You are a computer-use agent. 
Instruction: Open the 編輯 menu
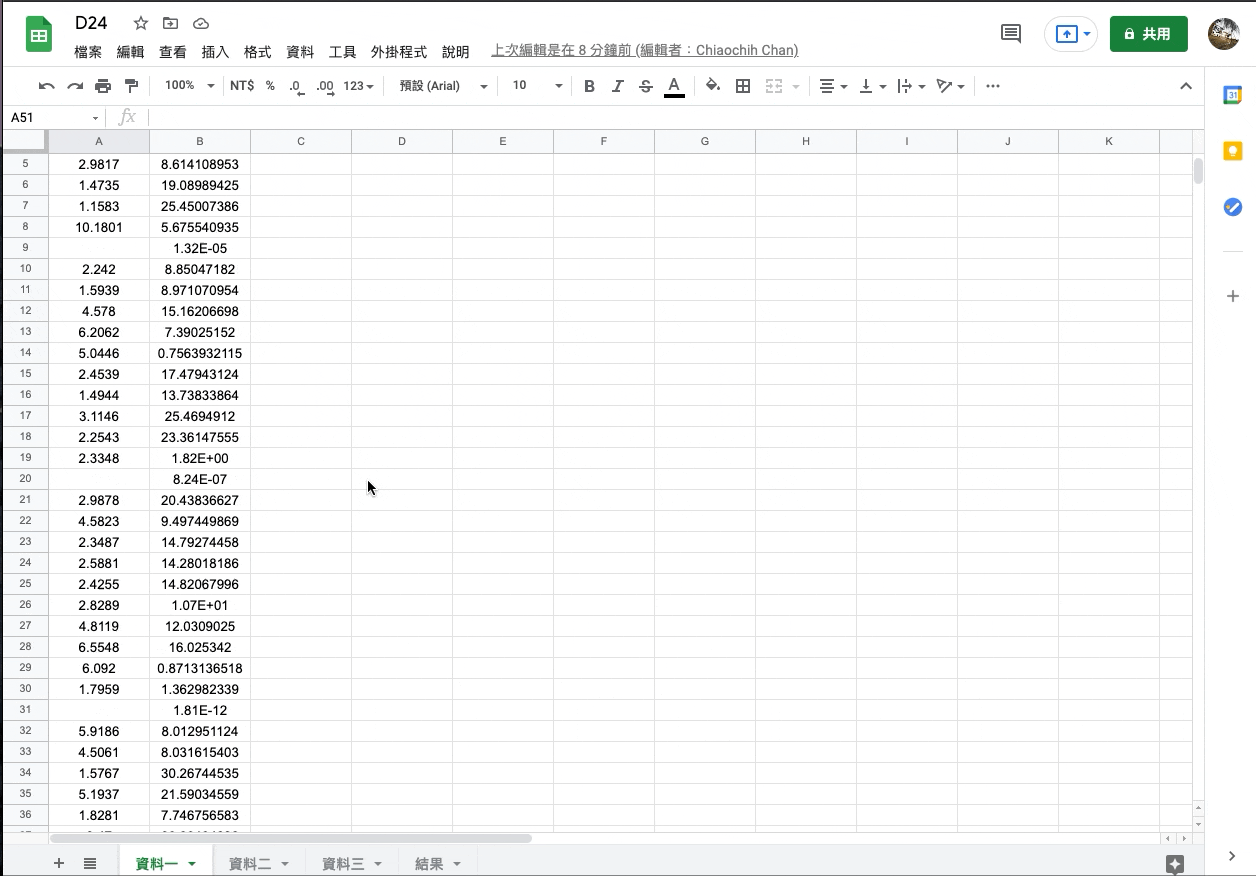[130, 51]
